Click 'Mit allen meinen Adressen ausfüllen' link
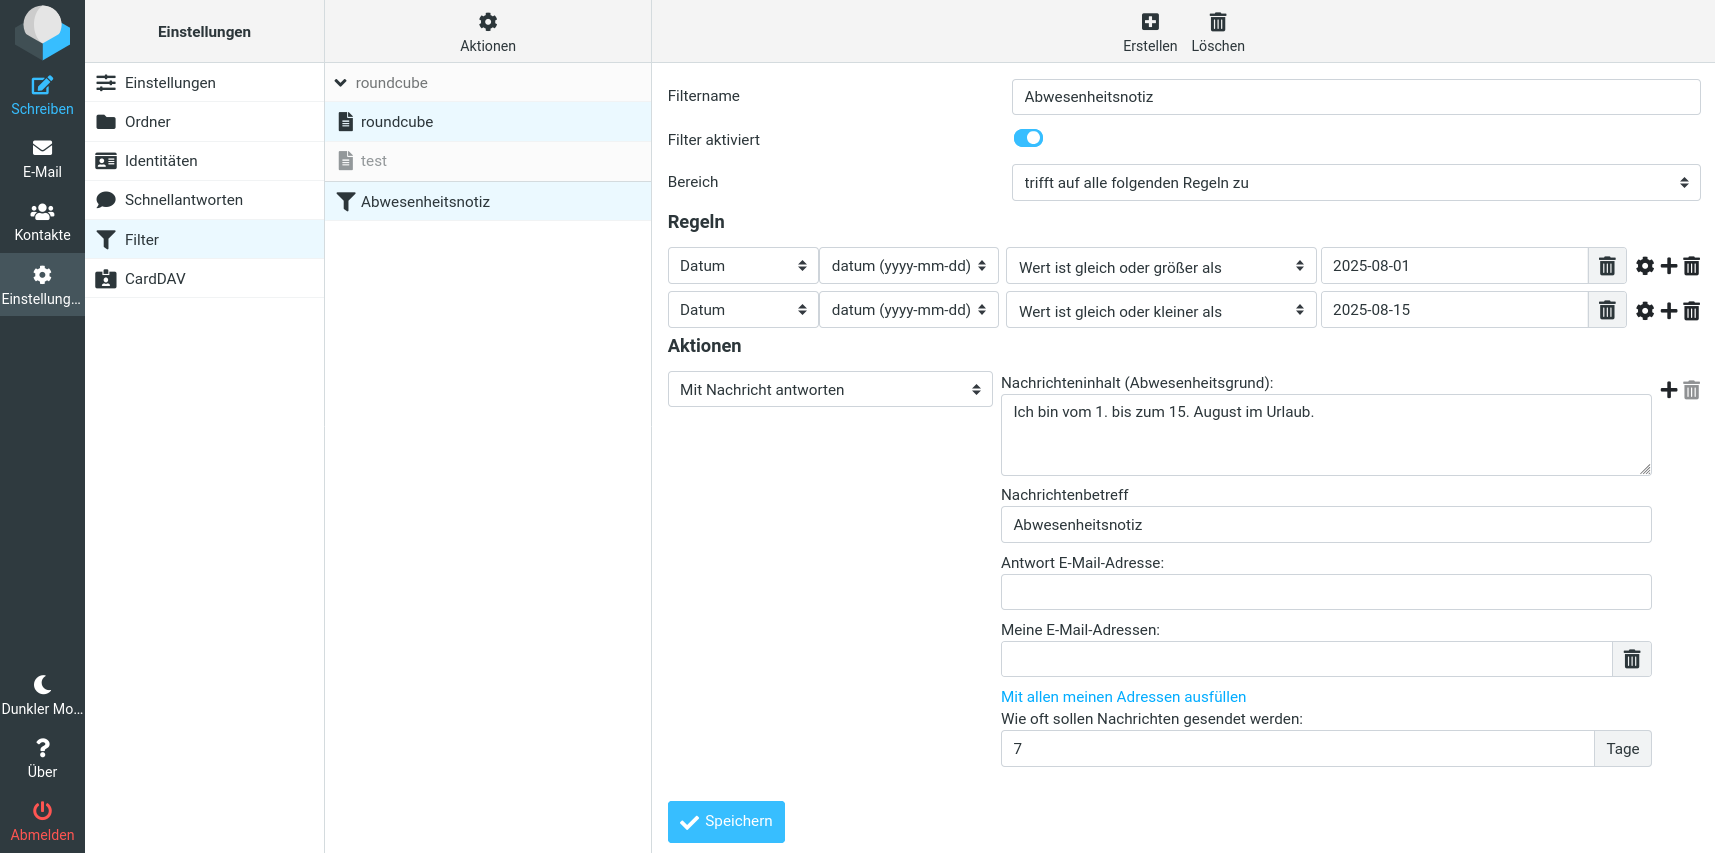Screen dimensions: 1715x853 [1123, 697]
